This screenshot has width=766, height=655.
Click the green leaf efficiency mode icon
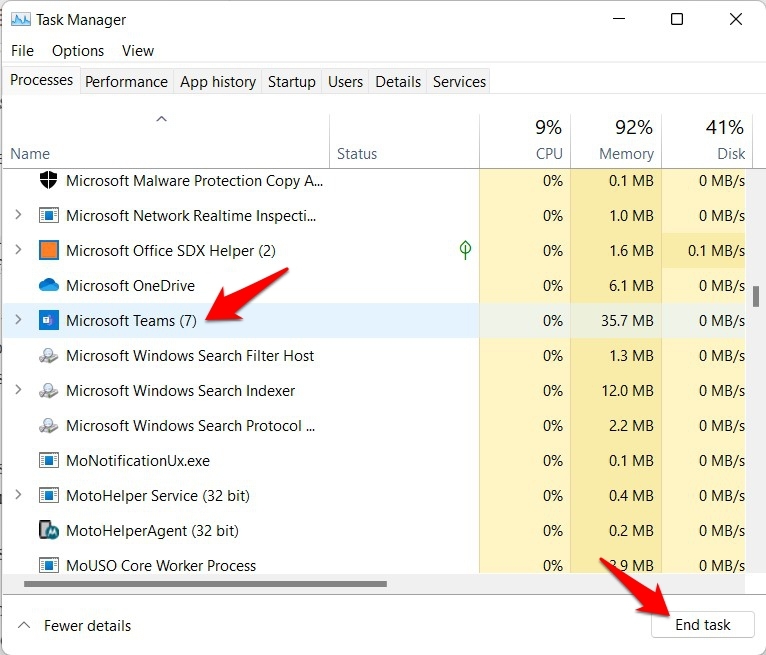pos(465,250)
